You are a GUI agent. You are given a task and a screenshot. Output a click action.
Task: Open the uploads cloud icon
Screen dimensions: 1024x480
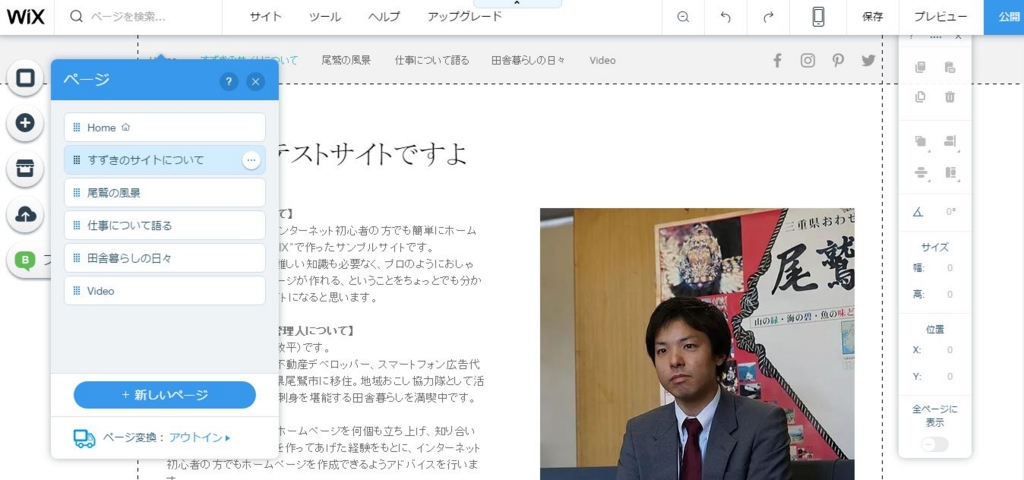coord(25,214)
